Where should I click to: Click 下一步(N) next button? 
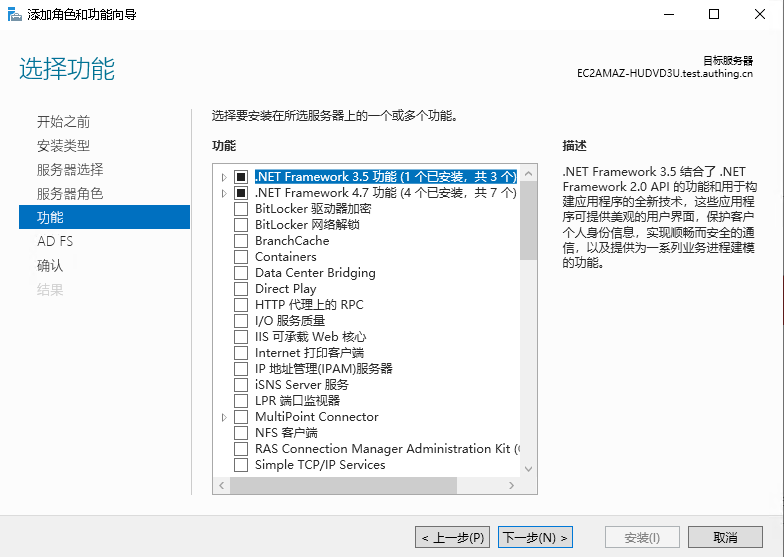click(536, 538)
